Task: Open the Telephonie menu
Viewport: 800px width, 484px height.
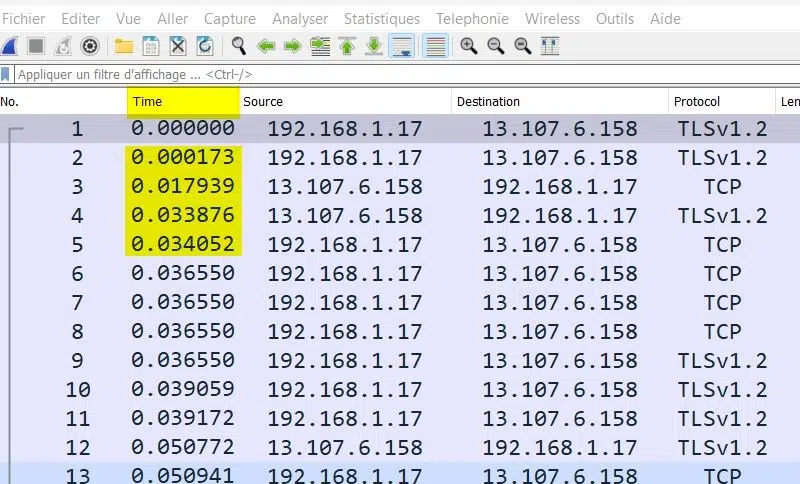Action: tap(472, 19)
